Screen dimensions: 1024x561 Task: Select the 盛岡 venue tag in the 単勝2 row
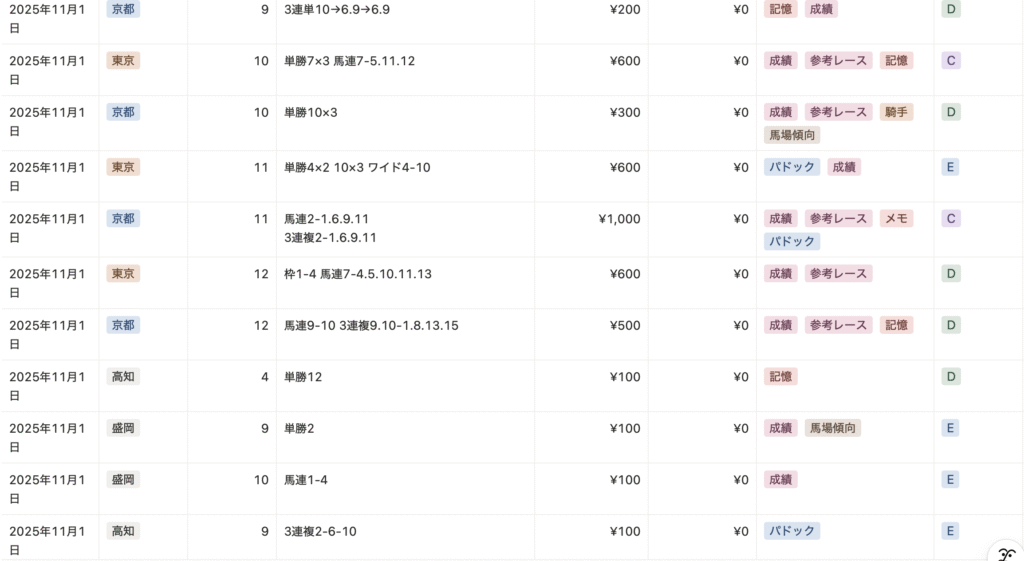pos(123,428)
